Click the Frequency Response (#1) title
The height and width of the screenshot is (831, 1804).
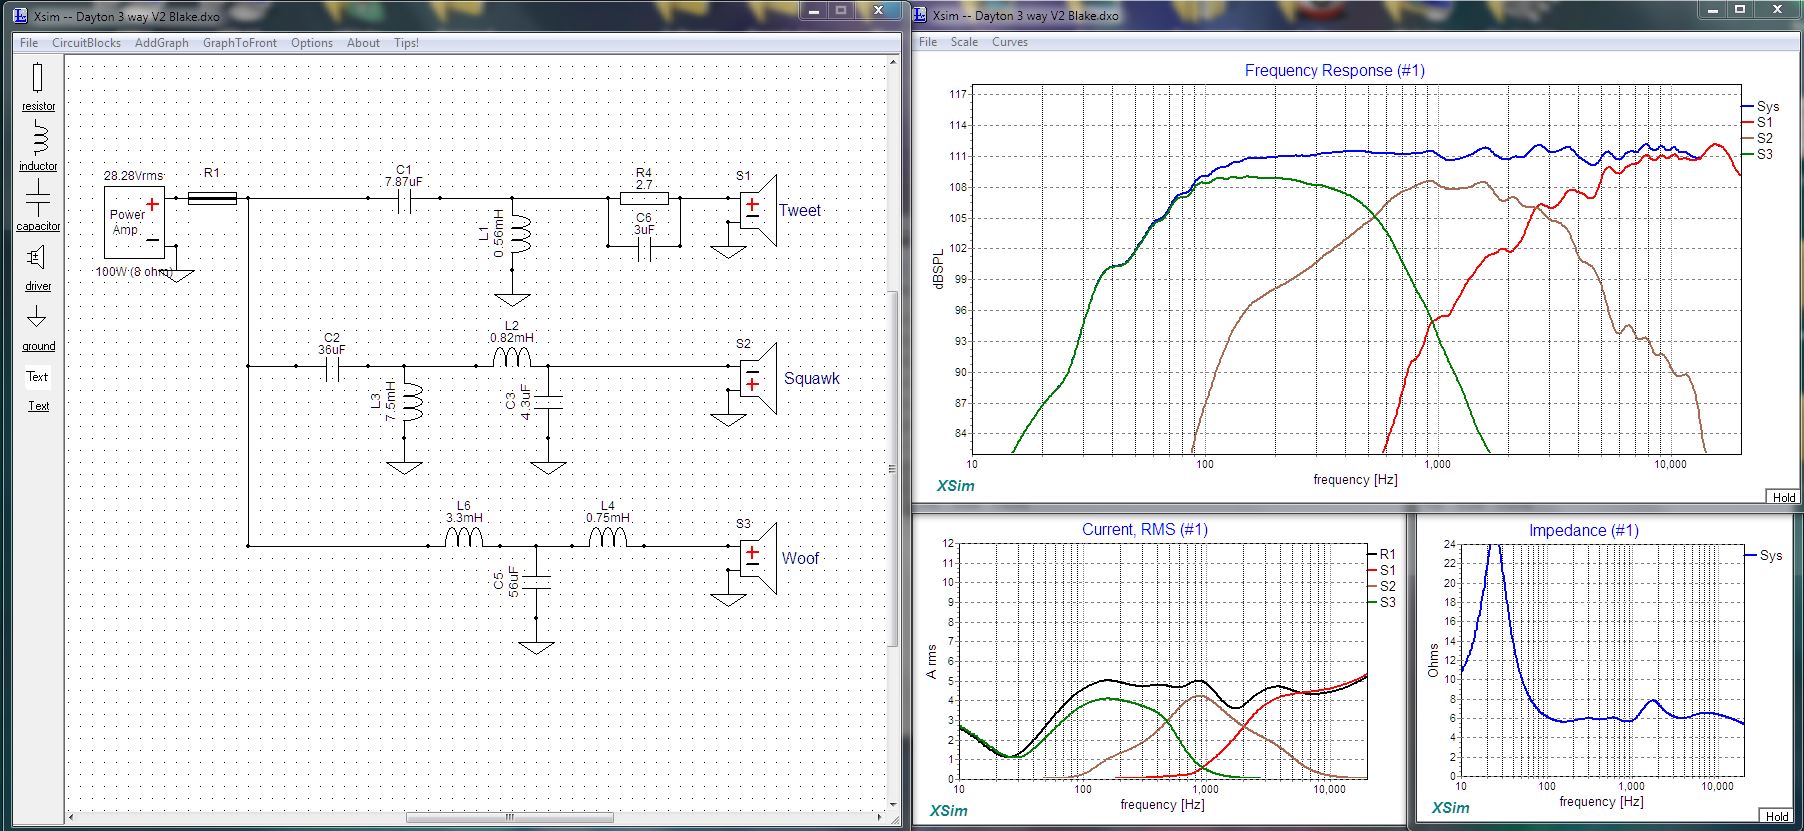tap(1334, 71)
